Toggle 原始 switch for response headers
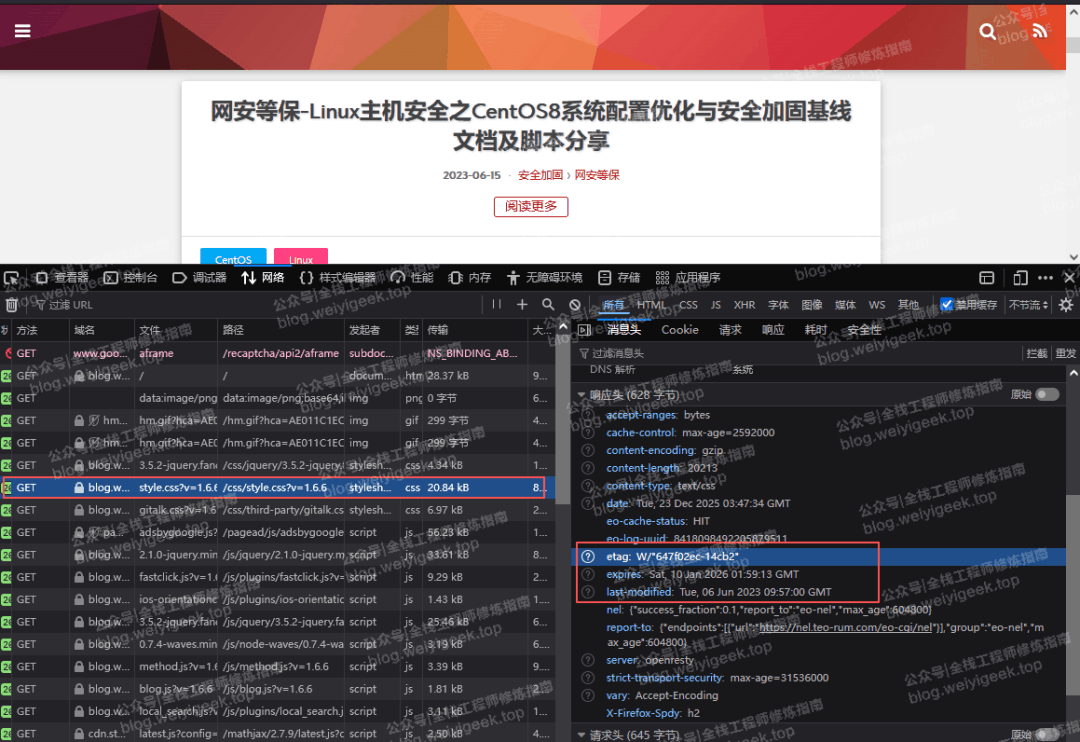Viewport: 1080px width, 742px height. pos(1047,395)
